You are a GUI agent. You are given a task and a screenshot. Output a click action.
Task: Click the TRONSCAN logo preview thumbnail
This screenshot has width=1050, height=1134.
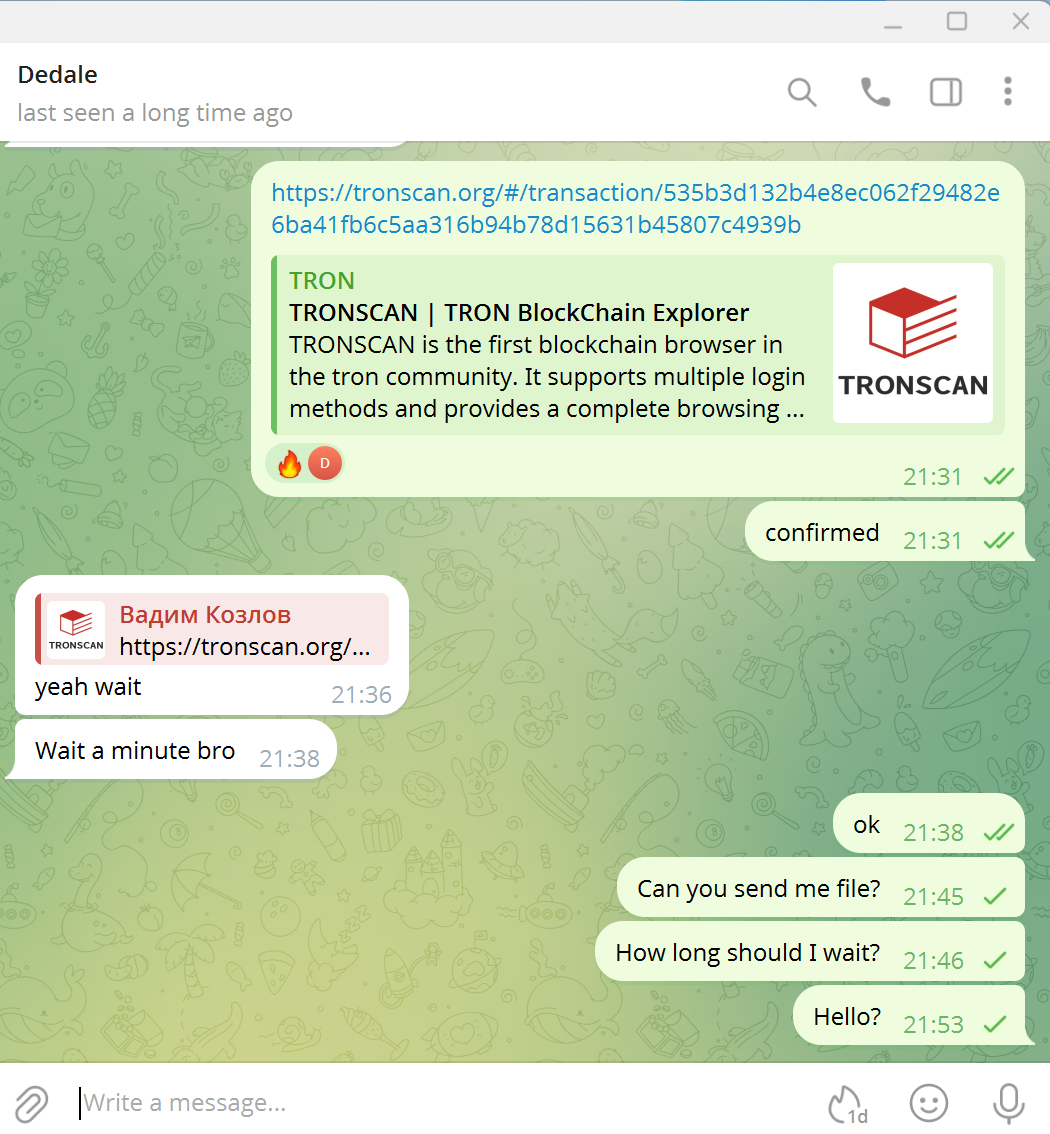pos(913,343)
